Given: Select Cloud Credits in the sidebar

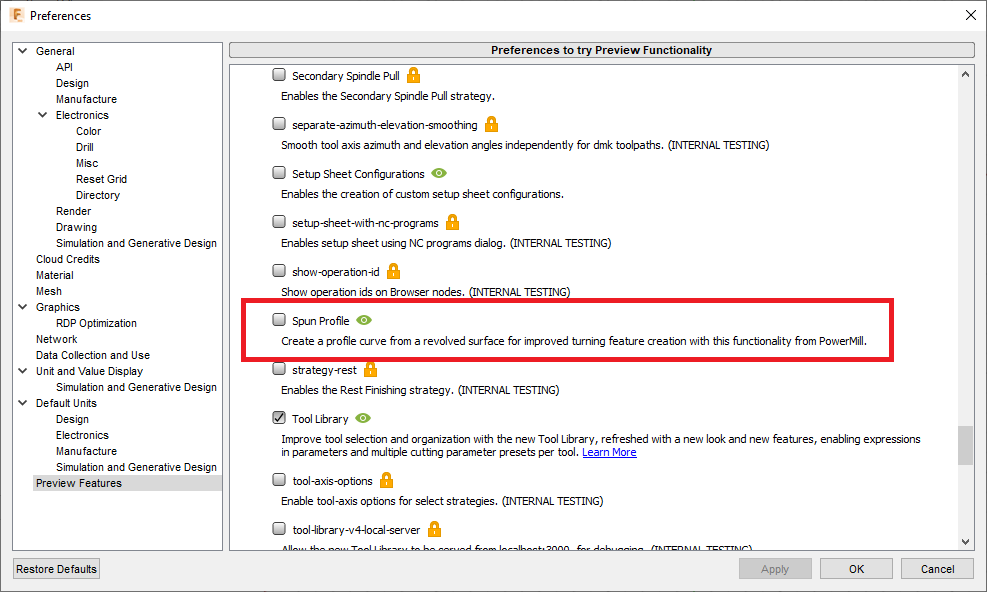Looking at the screenshot, I should pos(68,259).
